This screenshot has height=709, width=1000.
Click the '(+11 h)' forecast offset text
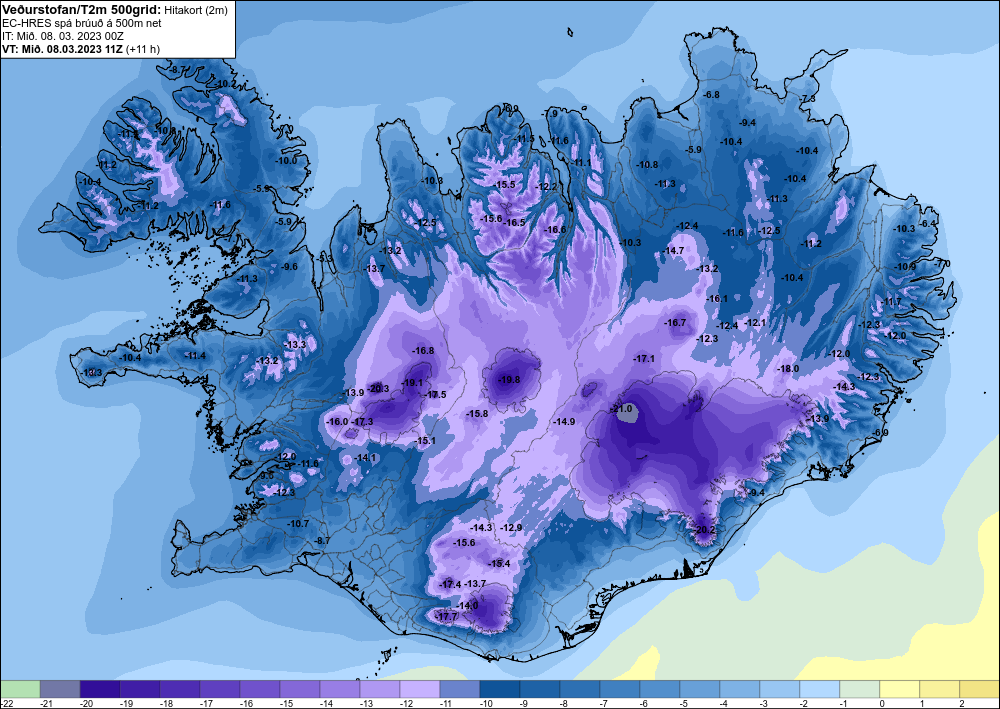coord(143,49)
